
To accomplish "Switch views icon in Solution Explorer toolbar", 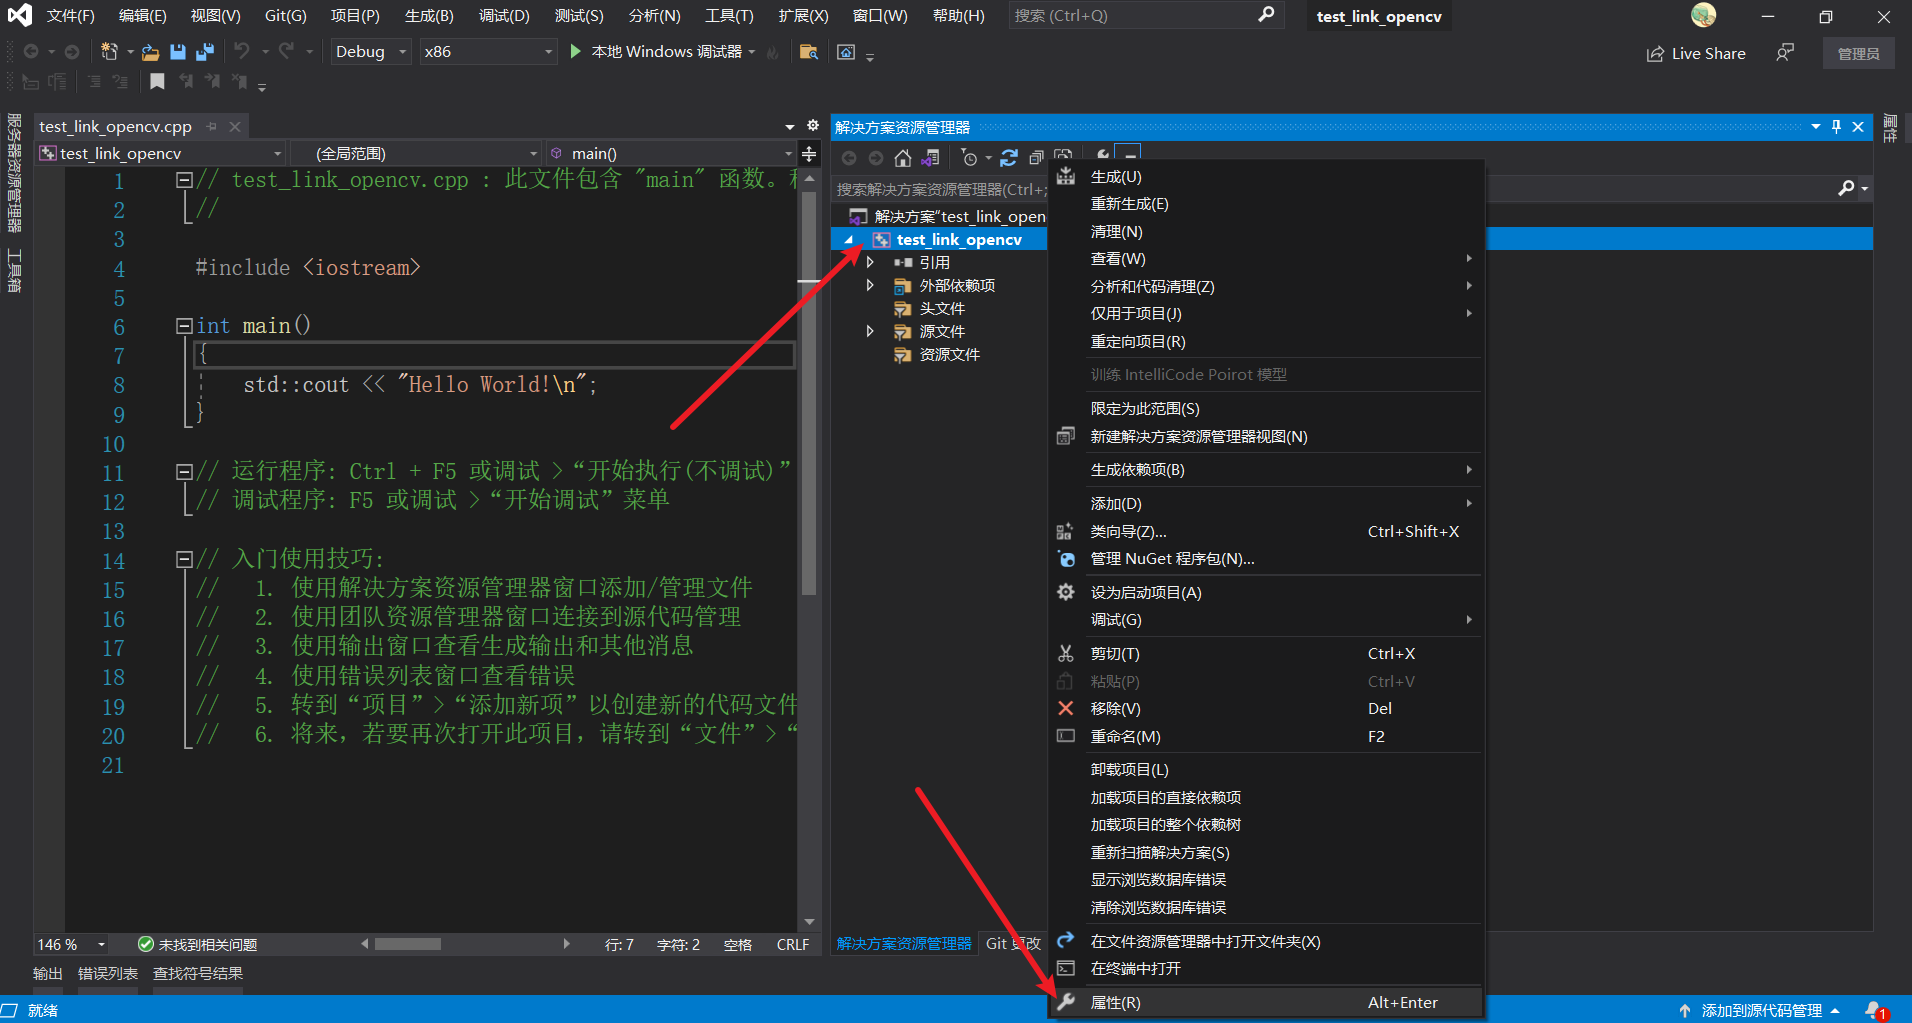I will 931,158.
